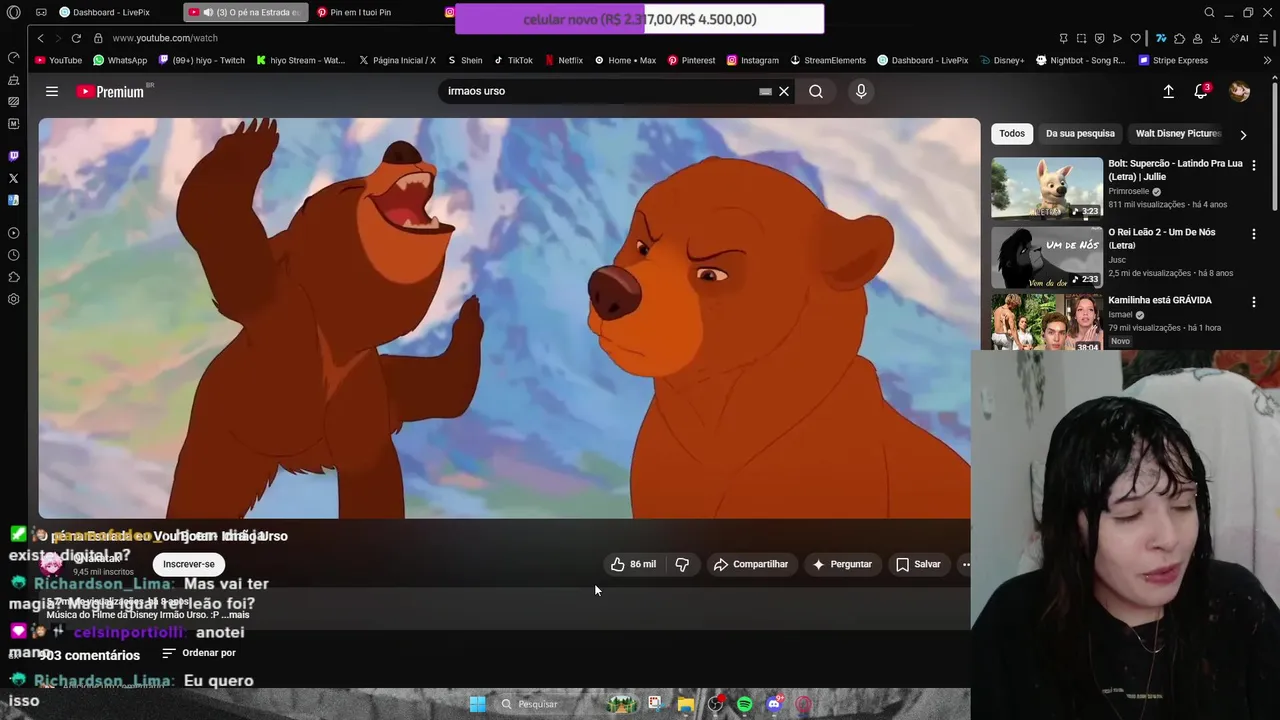Image resolution: width=1280 pixels, height=720 pixels.
Task: Switch to Pin em I tuoi Pin tab
Action: pos(360,12)
